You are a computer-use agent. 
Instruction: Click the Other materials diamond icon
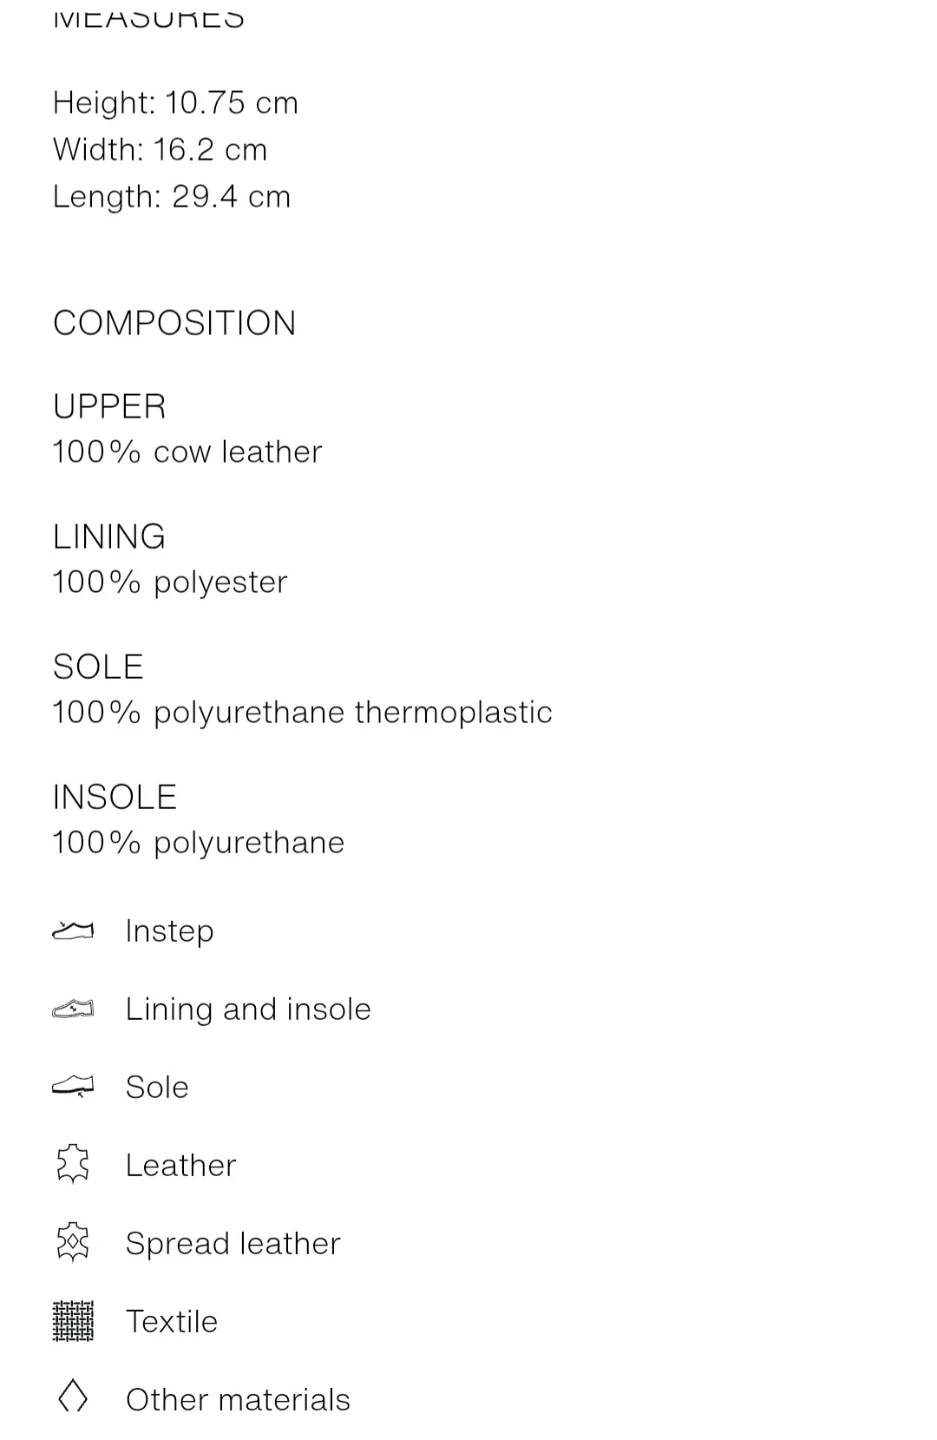(x=72, y=1398)
